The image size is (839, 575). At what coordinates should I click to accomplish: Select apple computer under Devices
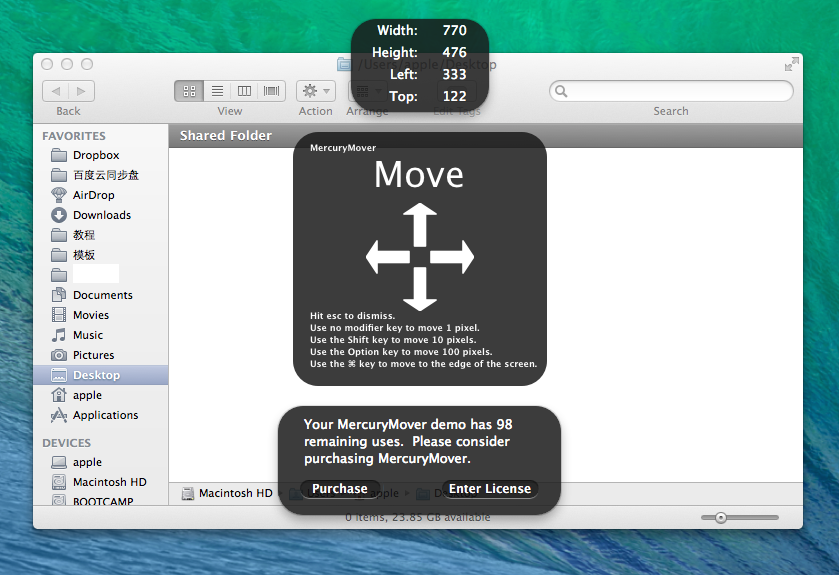(101, 462)
